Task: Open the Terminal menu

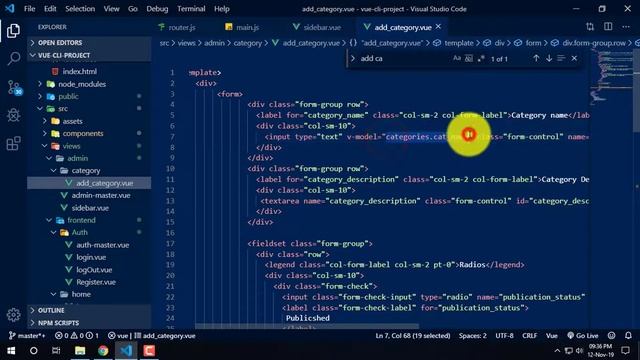Action: tap(191, 9)
